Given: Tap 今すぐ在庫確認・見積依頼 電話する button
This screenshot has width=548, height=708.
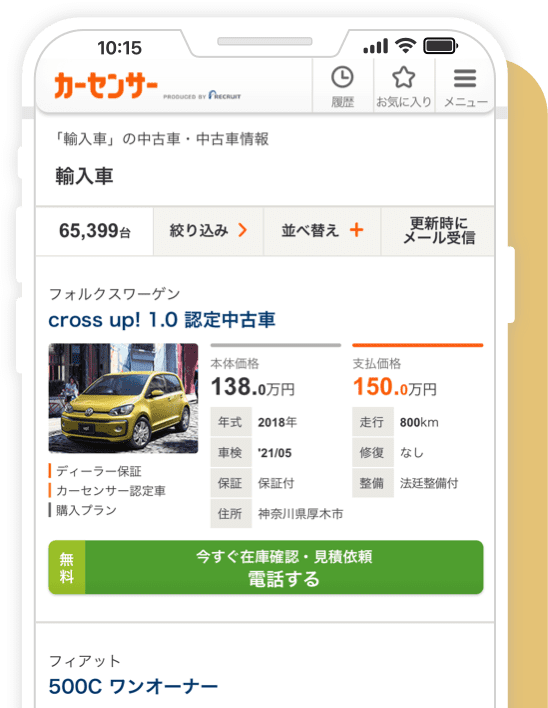Looking at the screenshot, I should 266,567.
